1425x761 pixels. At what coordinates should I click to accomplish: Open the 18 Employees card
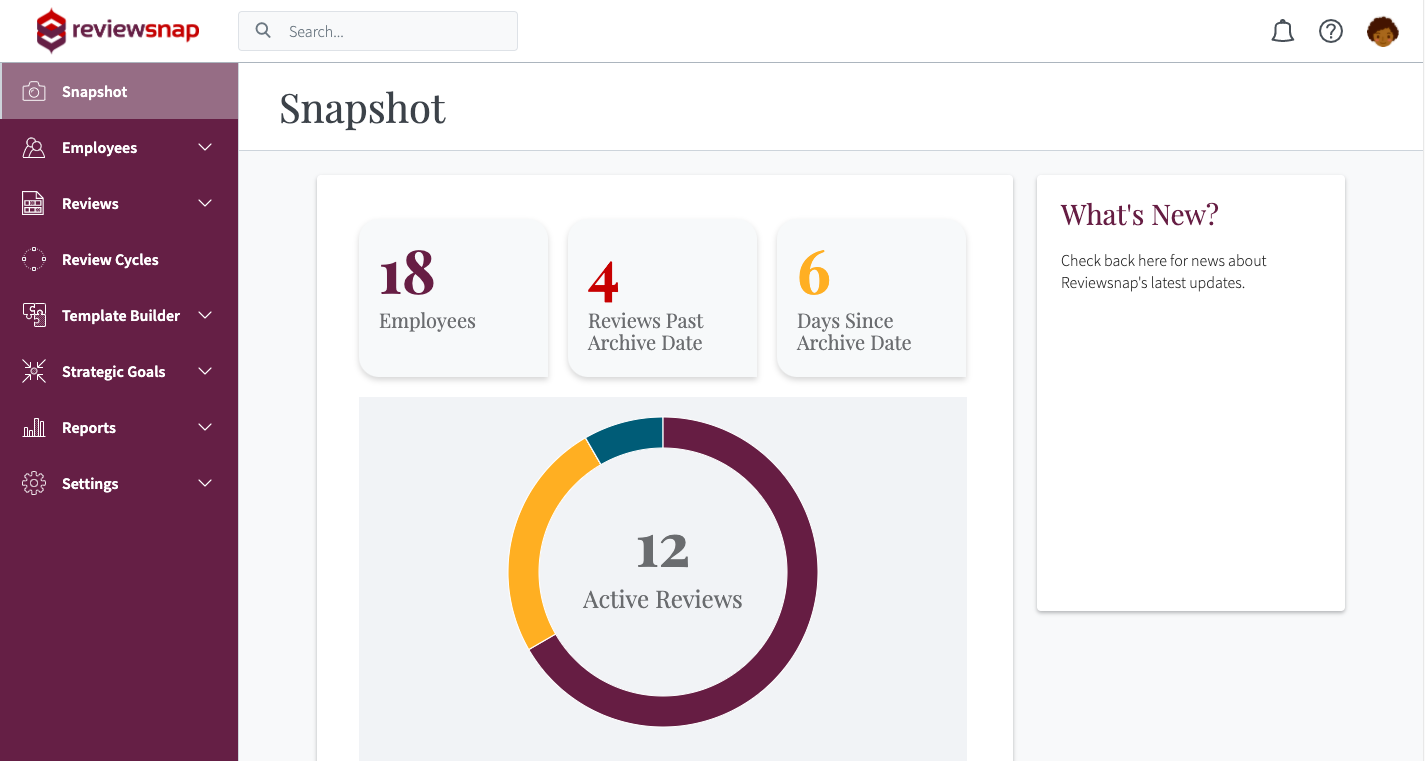(x=453, y=298)
